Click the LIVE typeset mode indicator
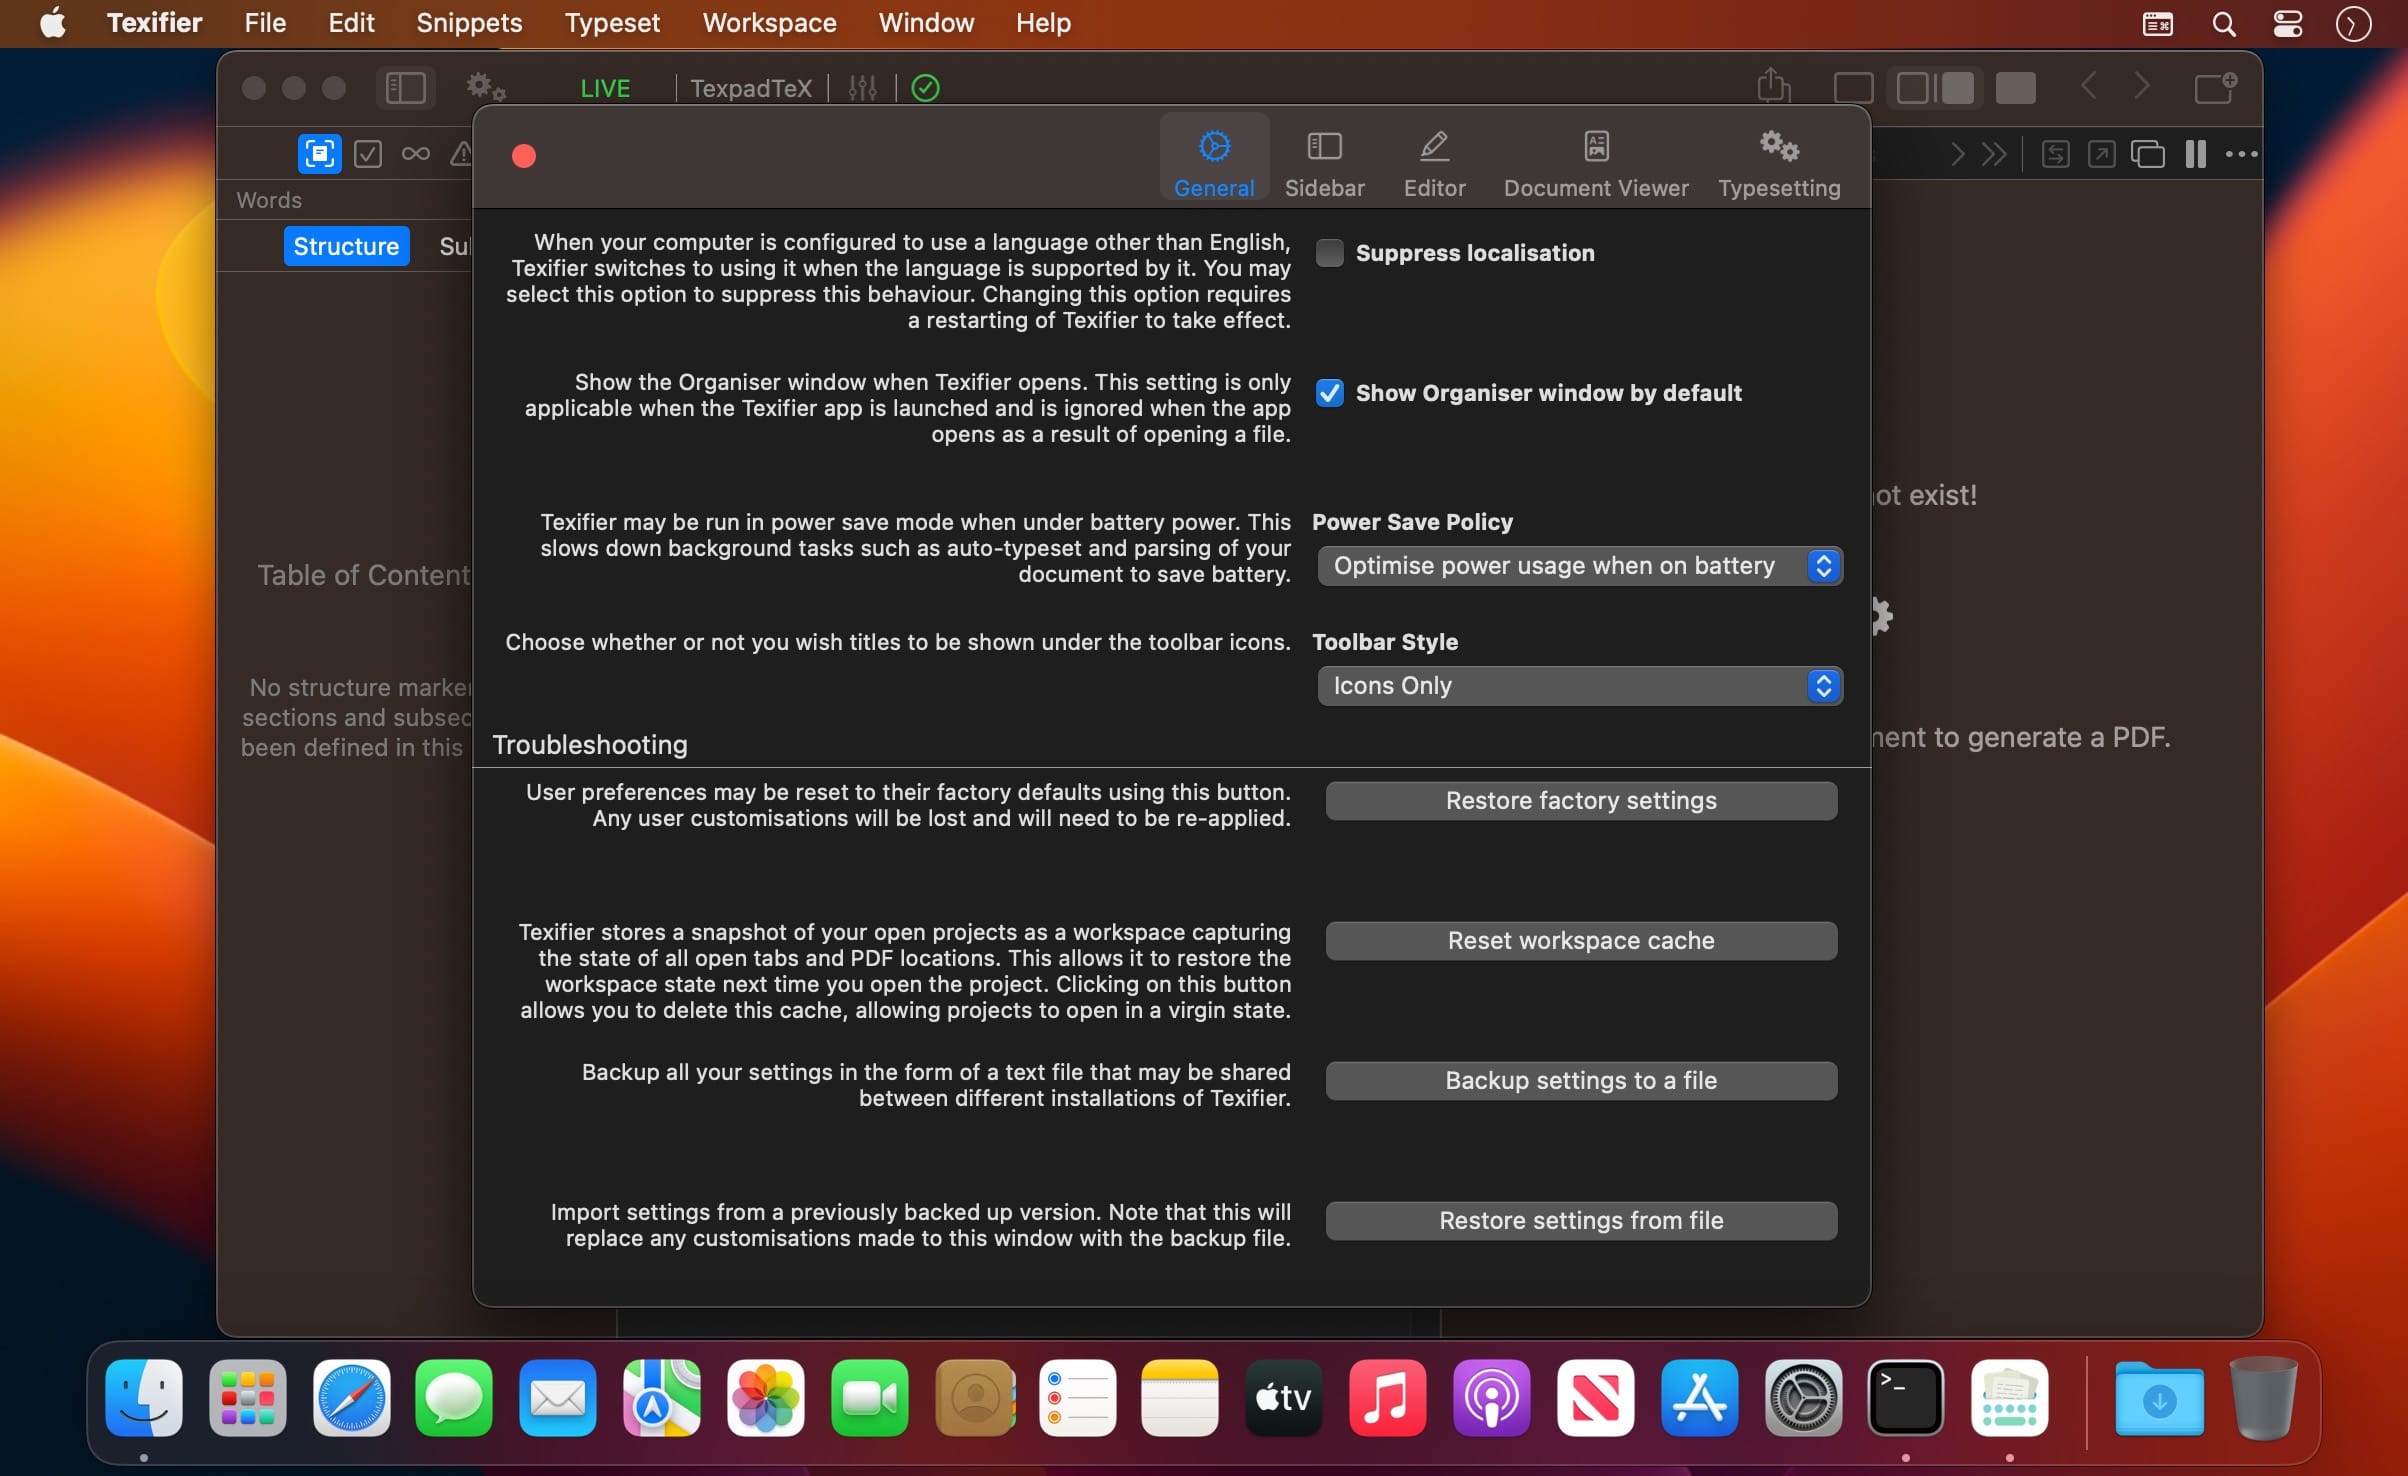The height and width of the screenshot is (1476, 2408). coord(605,88)
